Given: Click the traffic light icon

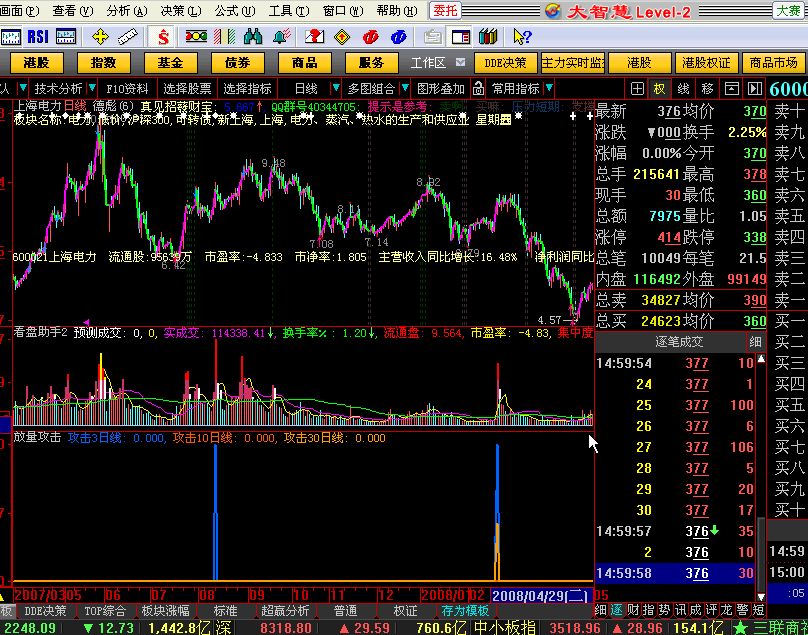Looking at the screenshot, I should point(196,37).
